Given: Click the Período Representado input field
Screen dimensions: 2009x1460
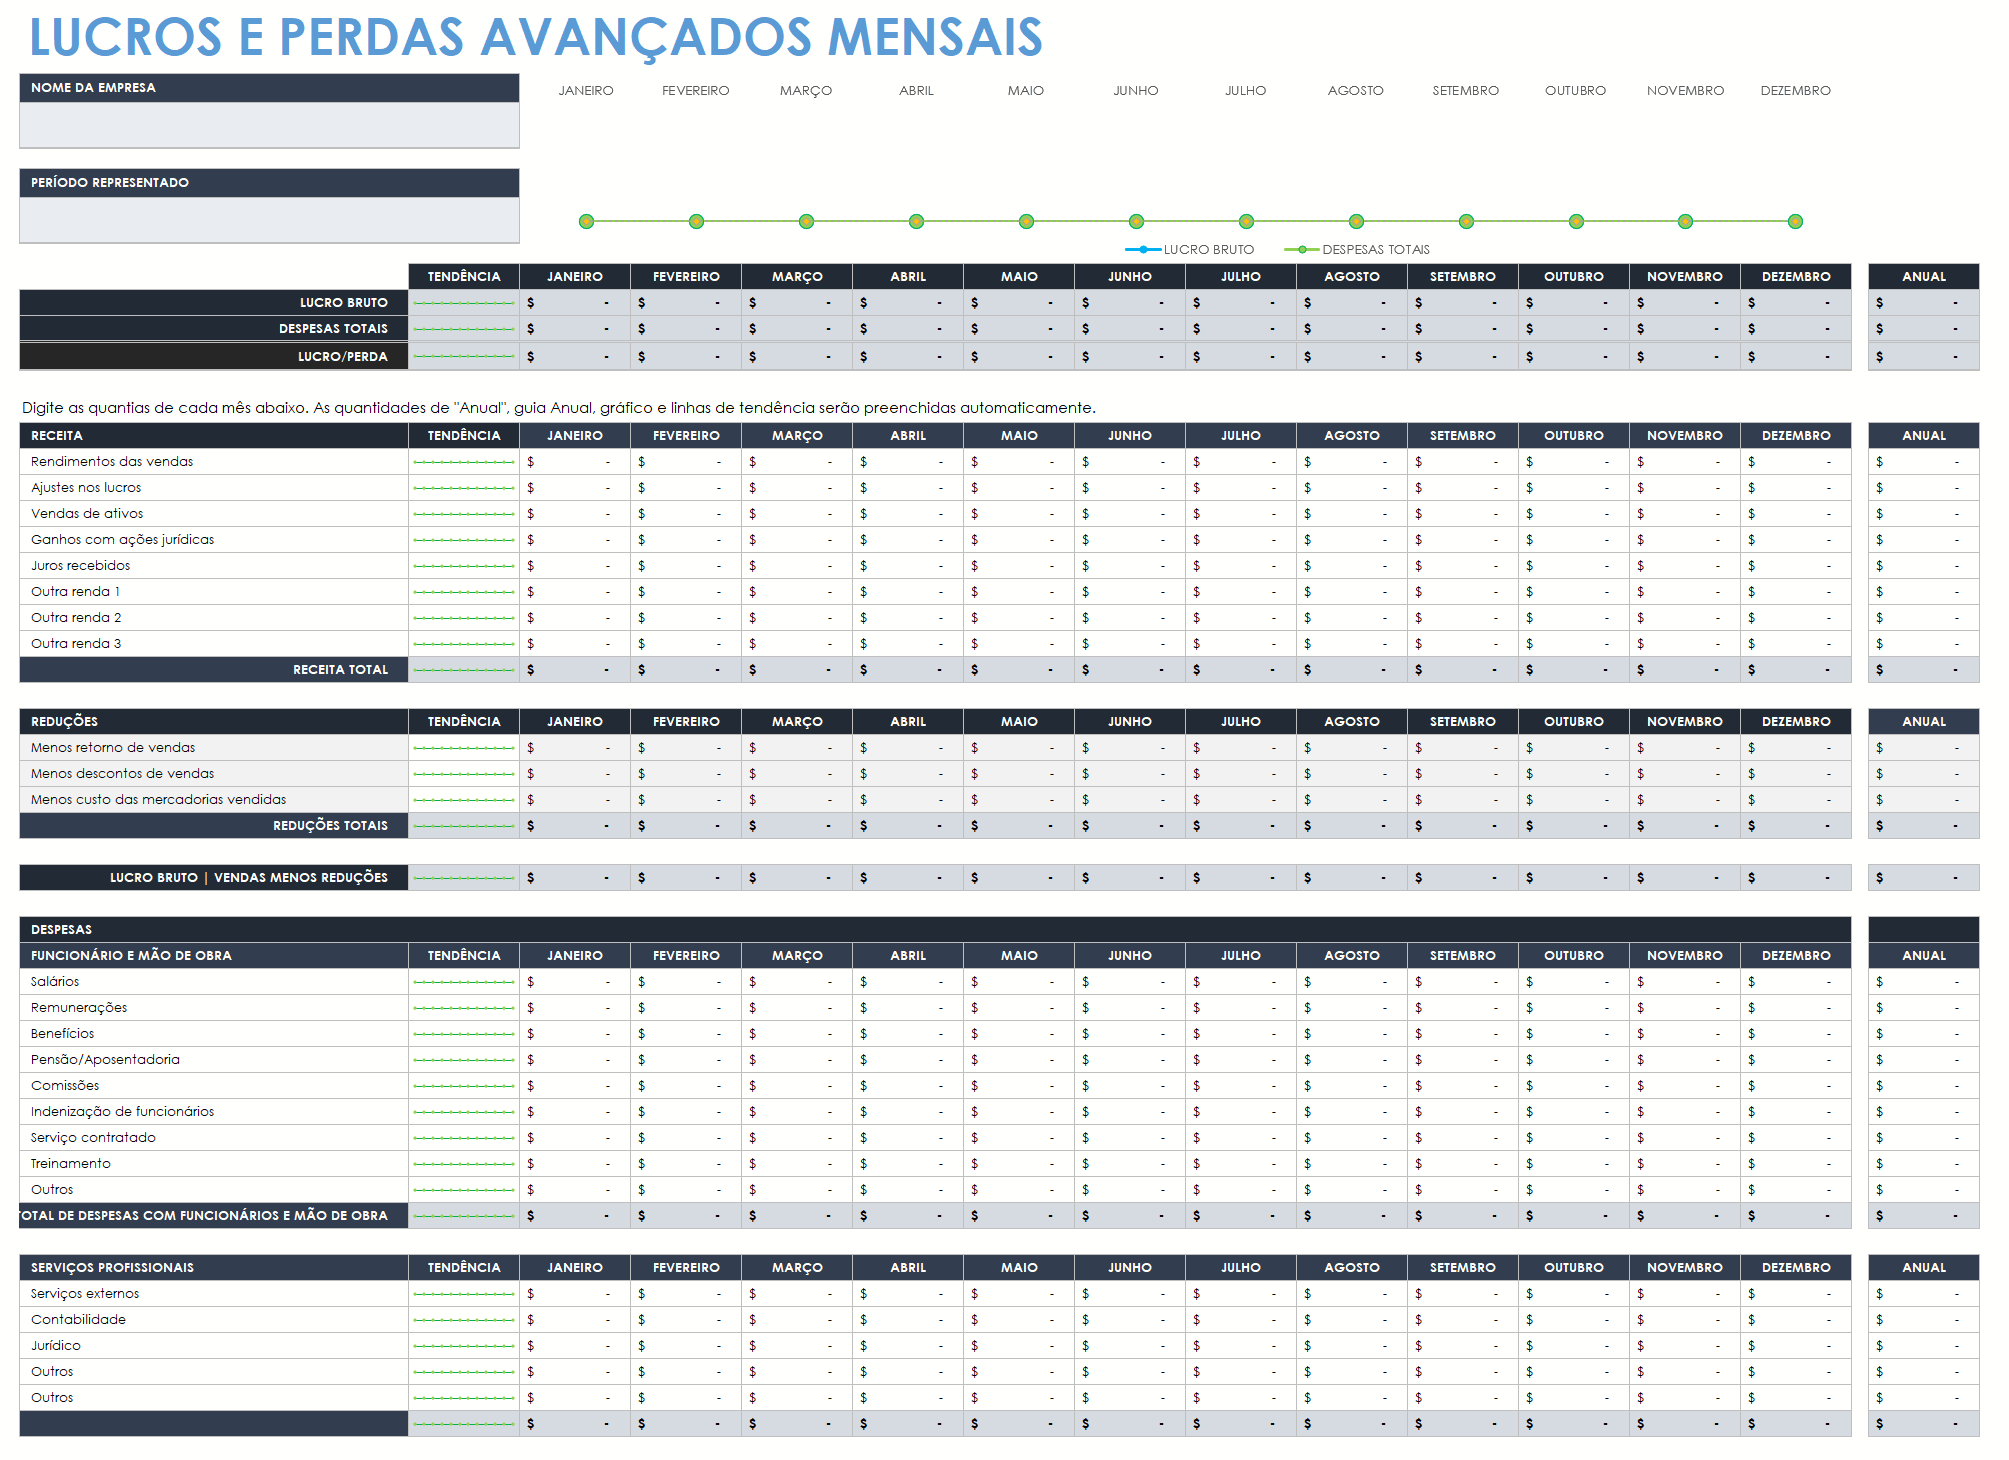Looking at the screenshot, I should [269, 220].
